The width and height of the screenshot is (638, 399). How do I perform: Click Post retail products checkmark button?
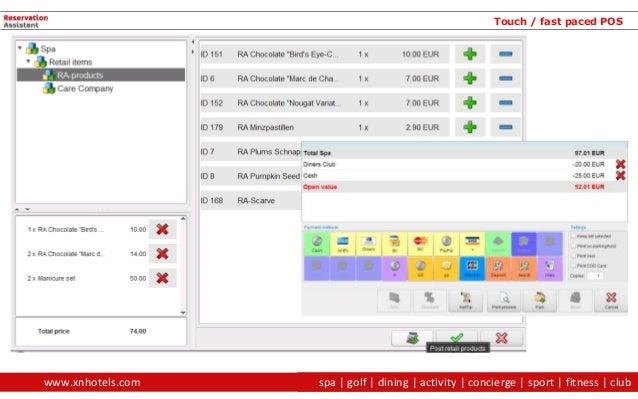tap(457, 338)
